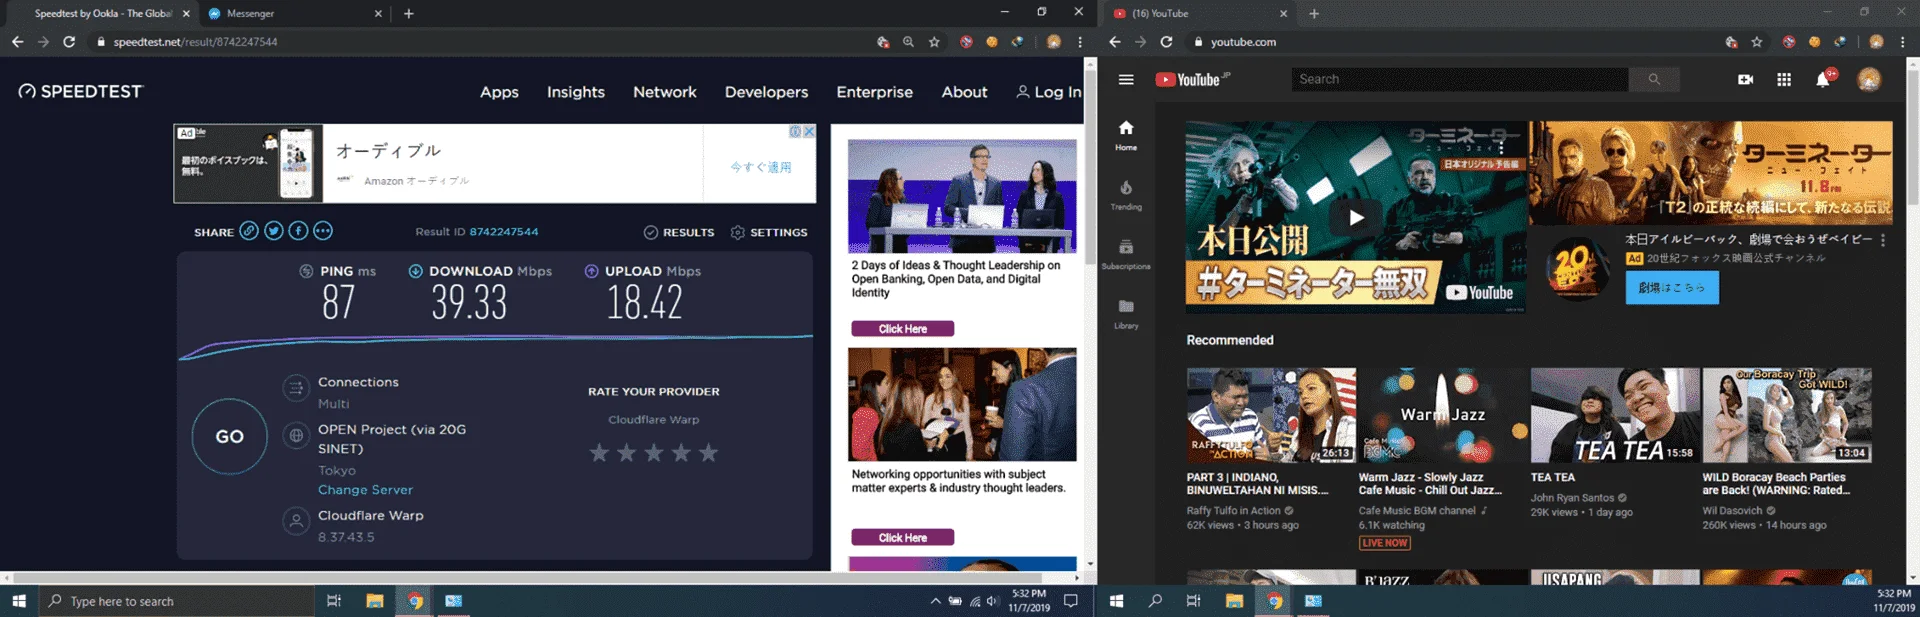Open the Enterprise menu on Speedtest
The height and width of the screenshot is (617, 1920).
(x=874, y=92)
